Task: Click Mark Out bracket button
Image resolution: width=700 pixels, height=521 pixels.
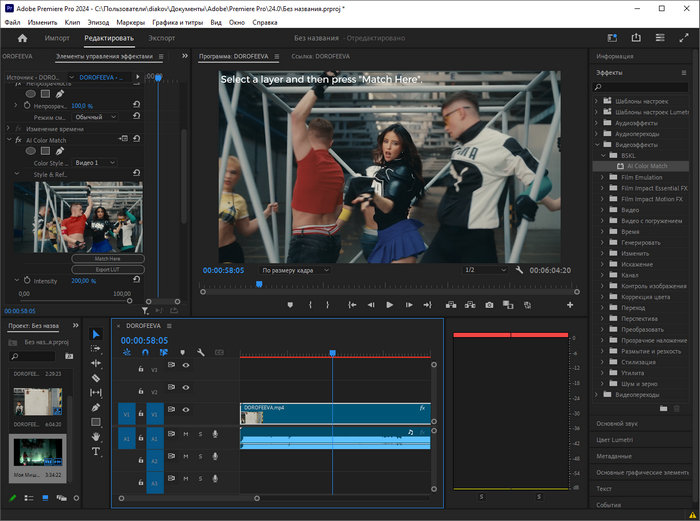Action: tap(327, 305)
